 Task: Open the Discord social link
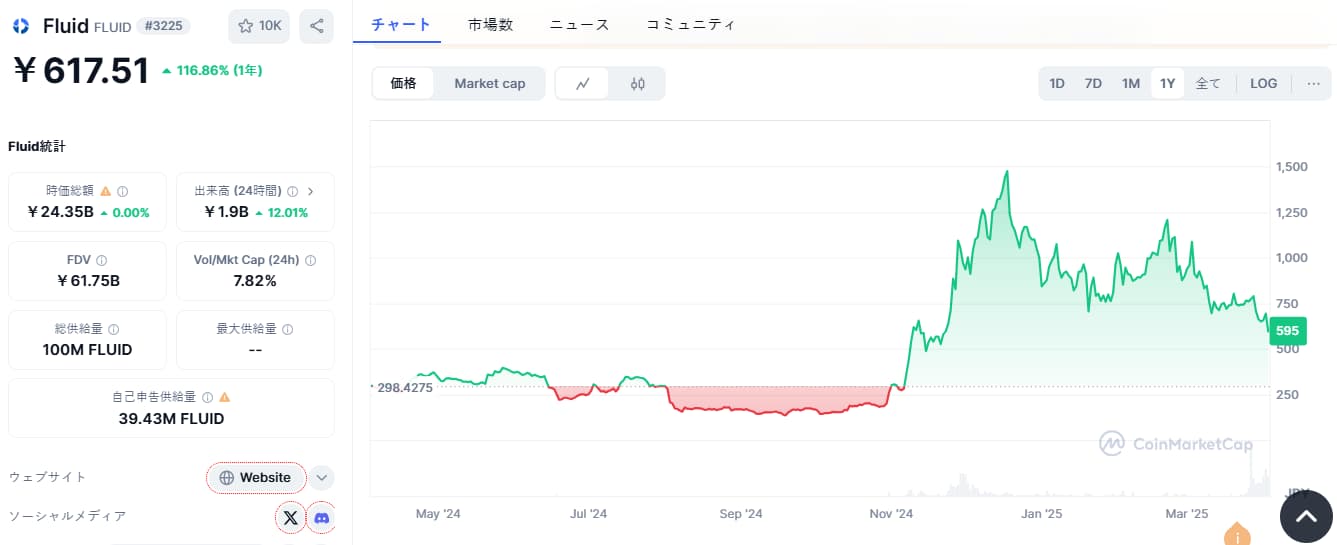(x=322, y=517)
